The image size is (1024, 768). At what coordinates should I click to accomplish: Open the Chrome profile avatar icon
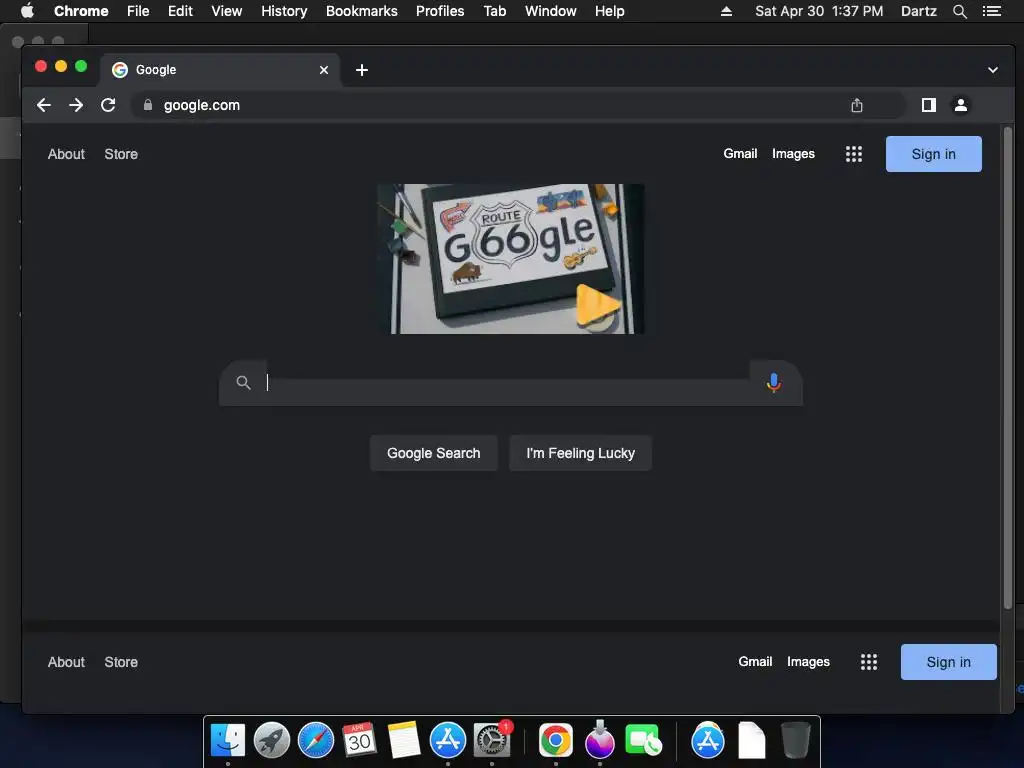coord(961,105)
